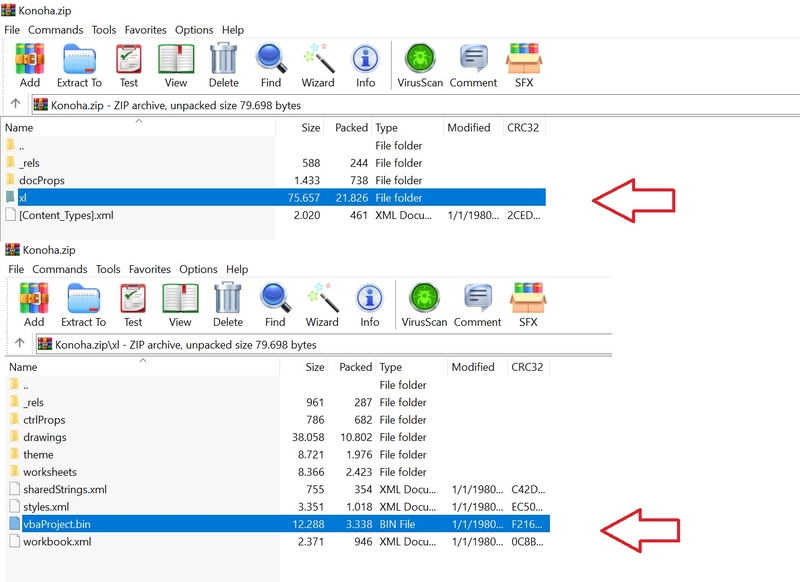Sort by CRC32 column in lower window
This screenshot has height=582, width=800.
tap(528, 366)
